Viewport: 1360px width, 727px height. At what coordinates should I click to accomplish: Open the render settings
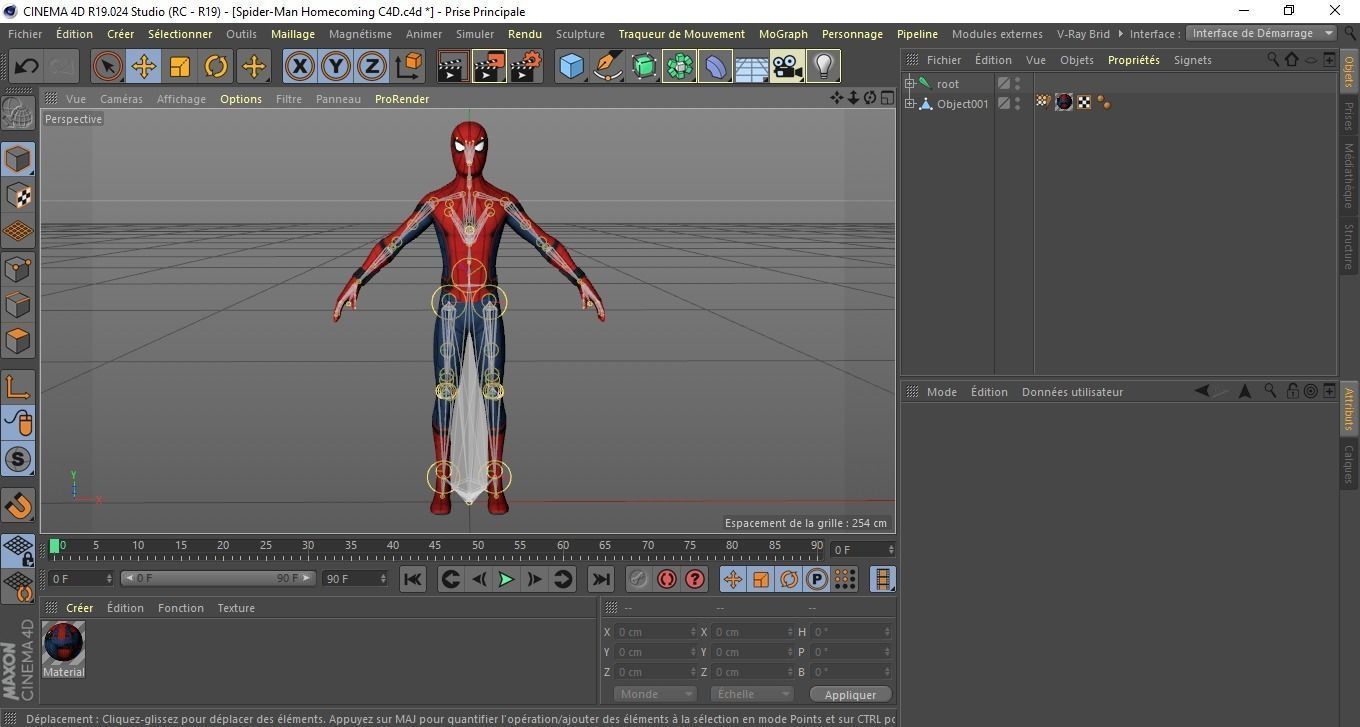(x=526, y=67)
